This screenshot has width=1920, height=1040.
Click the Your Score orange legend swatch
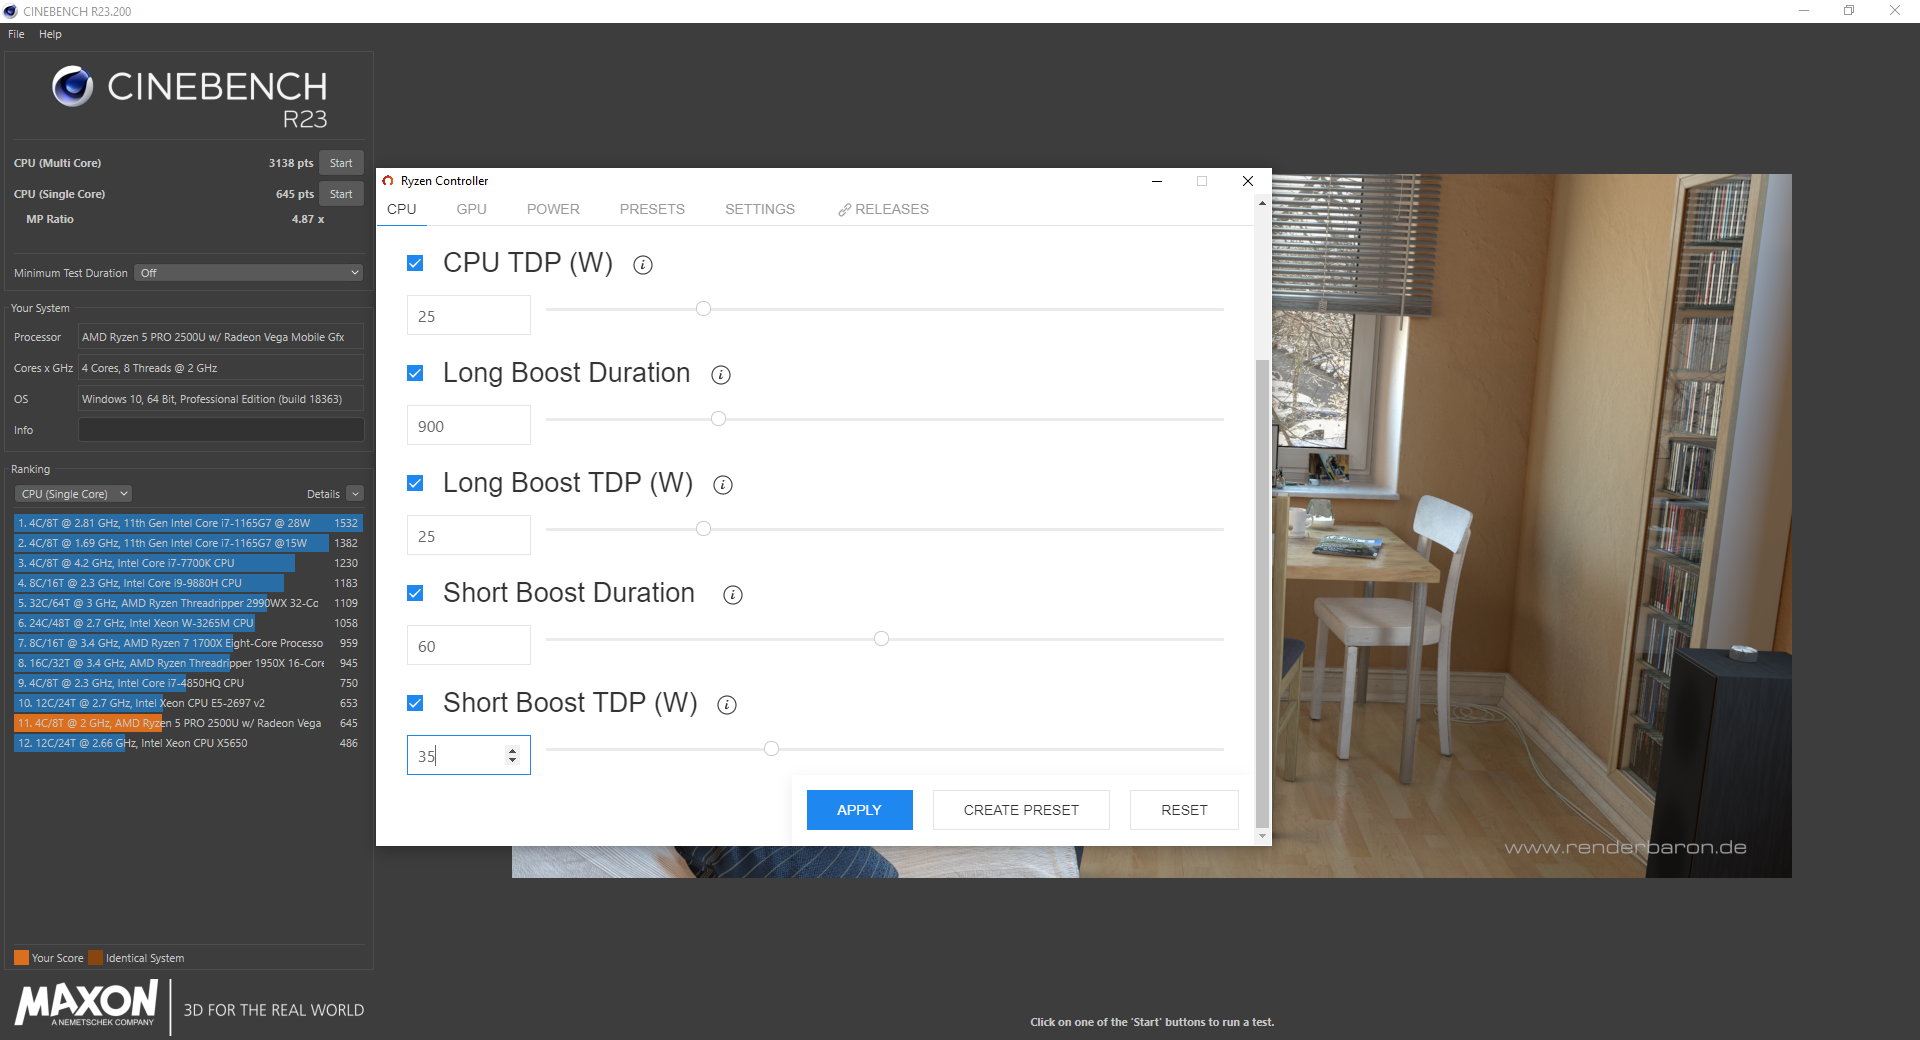pos(21,957)
